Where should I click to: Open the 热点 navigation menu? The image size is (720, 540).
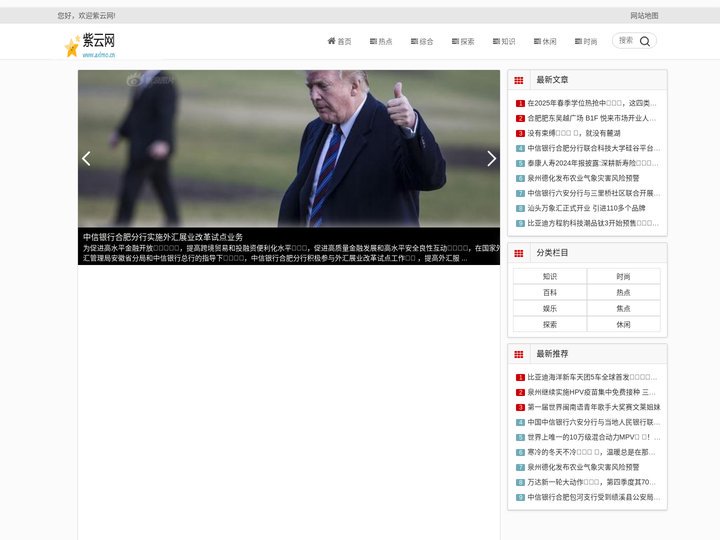tap(381, 41)
